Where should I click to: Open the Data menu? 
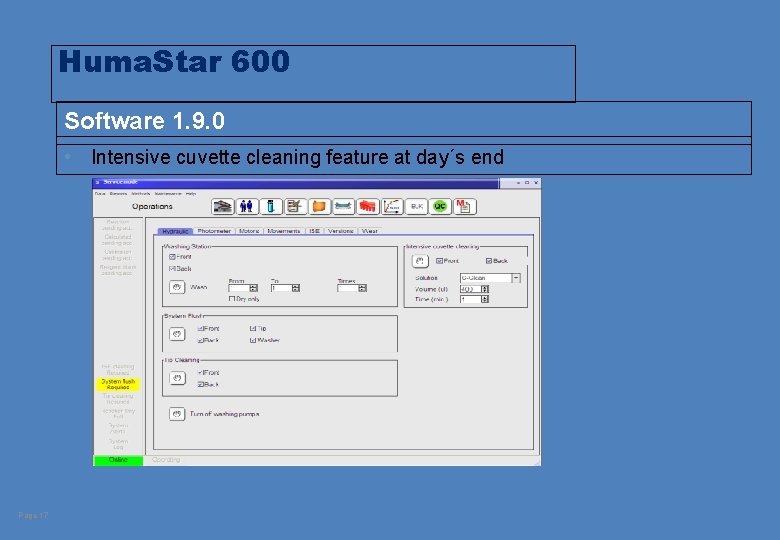(100, 193)
